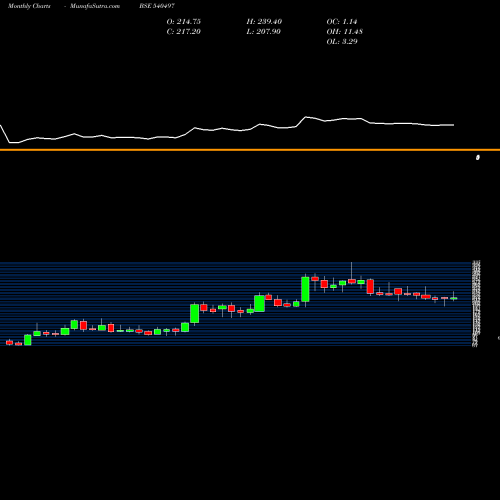Image resolution: width=500 pixels, height=500 pixels.
Task: Click the 'BSE 540497' symbol label
Action: pos(157,6)
